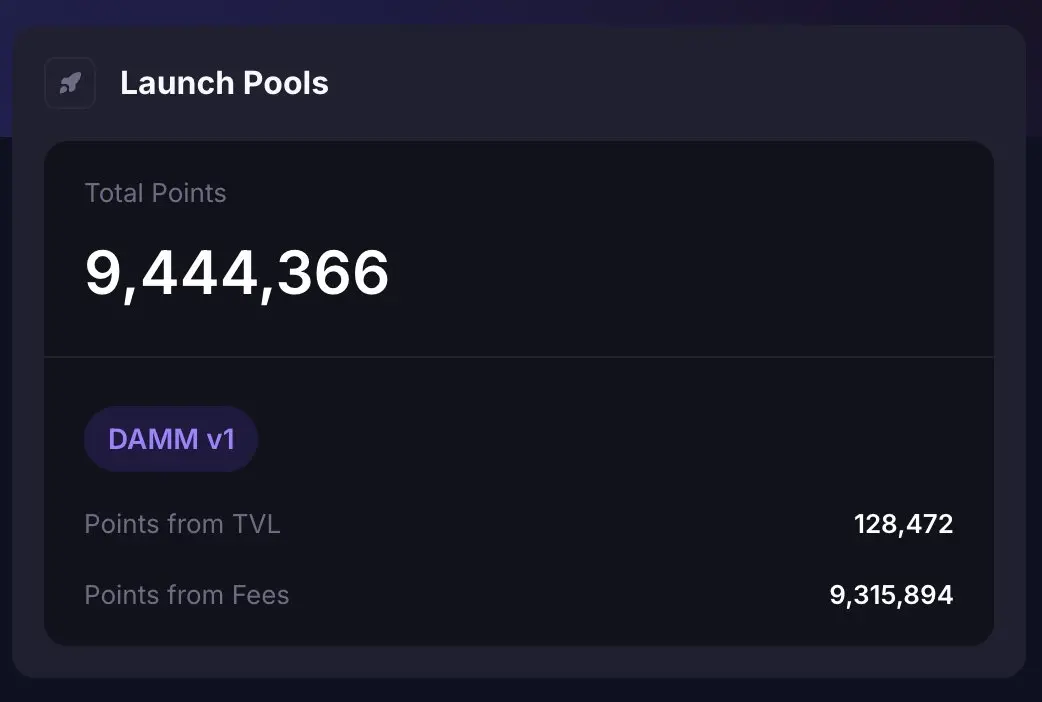Click the rocket icon beside Launch Pools
This screenshot has width=1042, height=702.
(70, 83)
